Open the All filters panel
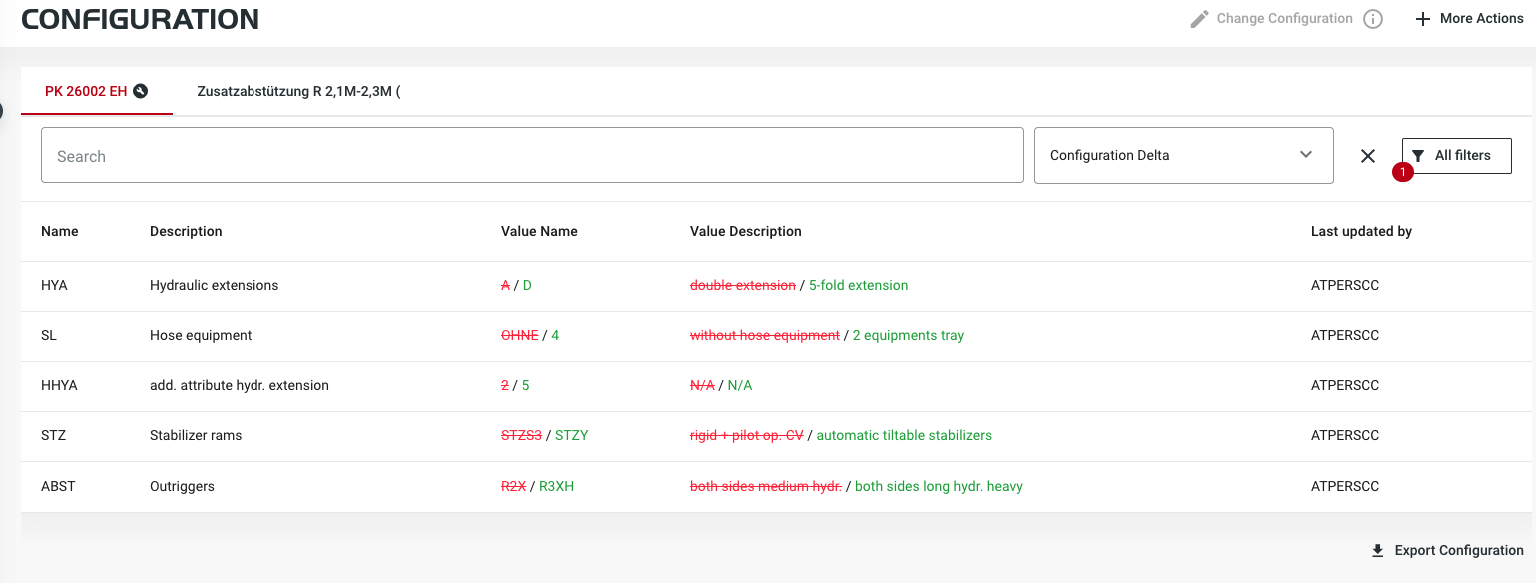Viewport: 1536px width, 583px height. pyautogui.click(x=1456, y=155)
